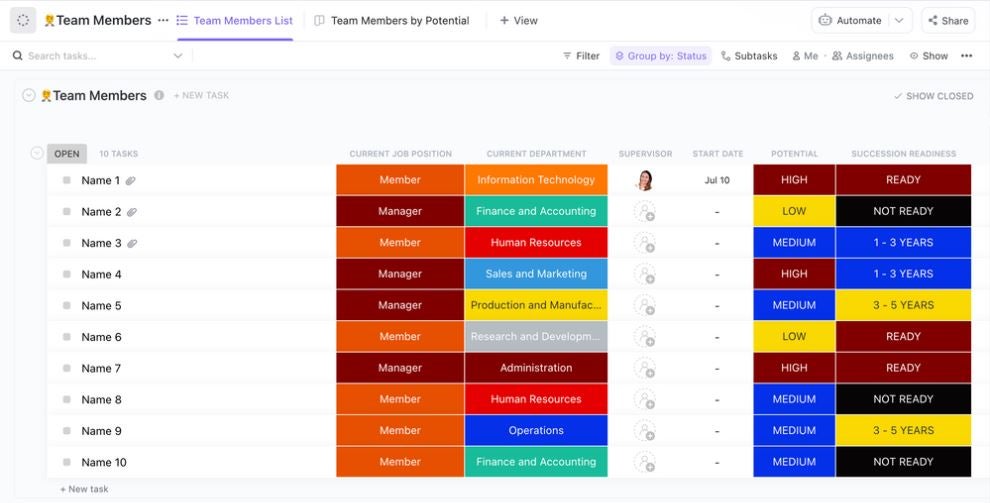Open the three-dot menu next to Team Members title

pyautogui.click(x=163, y=20)
